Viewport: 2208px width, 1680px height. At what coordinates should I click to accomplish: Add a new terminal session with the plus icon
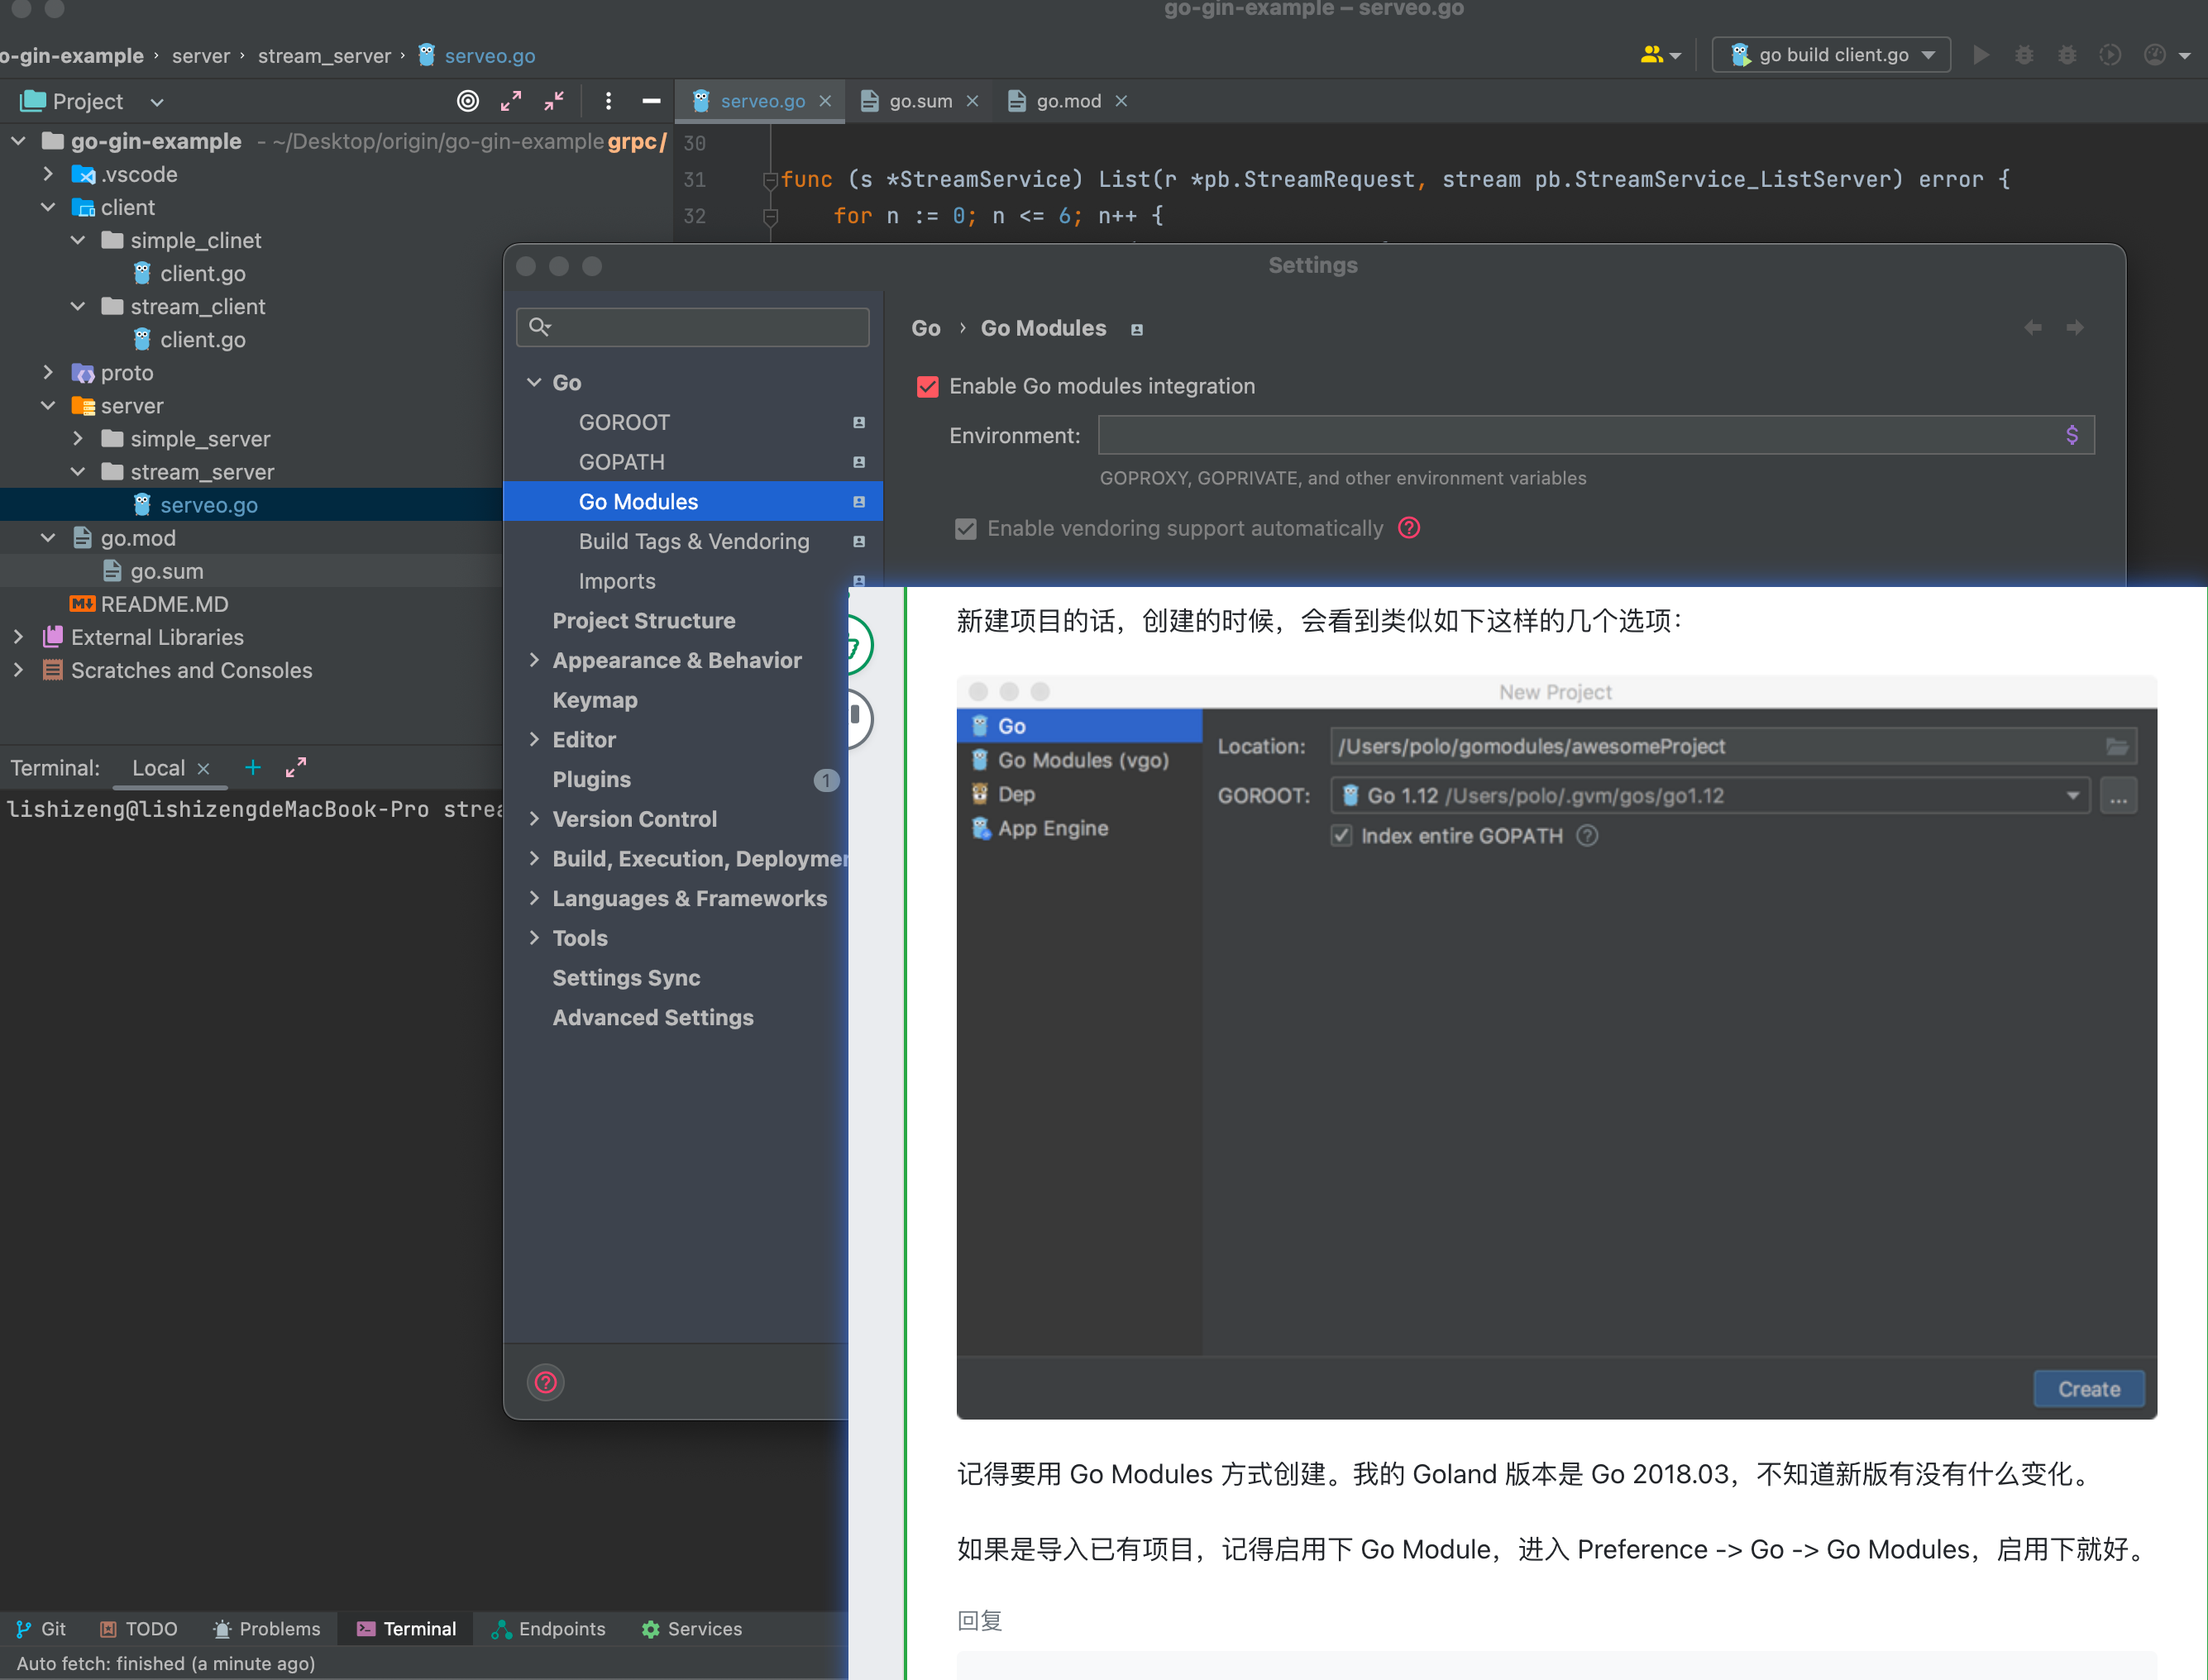pos(253,768)
